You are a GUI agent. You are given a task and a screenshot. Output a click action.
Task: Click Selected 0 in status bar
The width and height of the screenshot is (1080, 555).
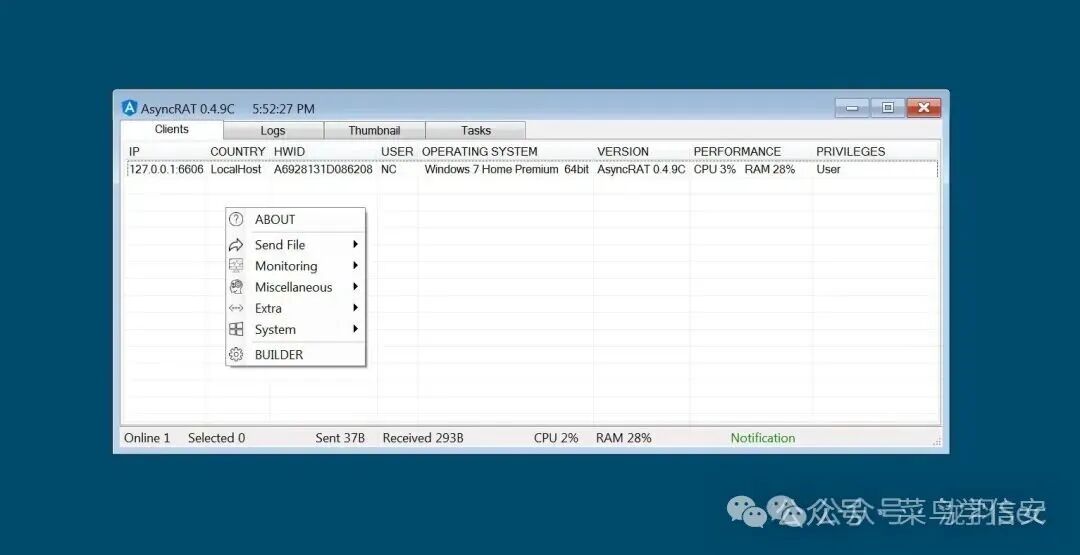click(216, 438)
